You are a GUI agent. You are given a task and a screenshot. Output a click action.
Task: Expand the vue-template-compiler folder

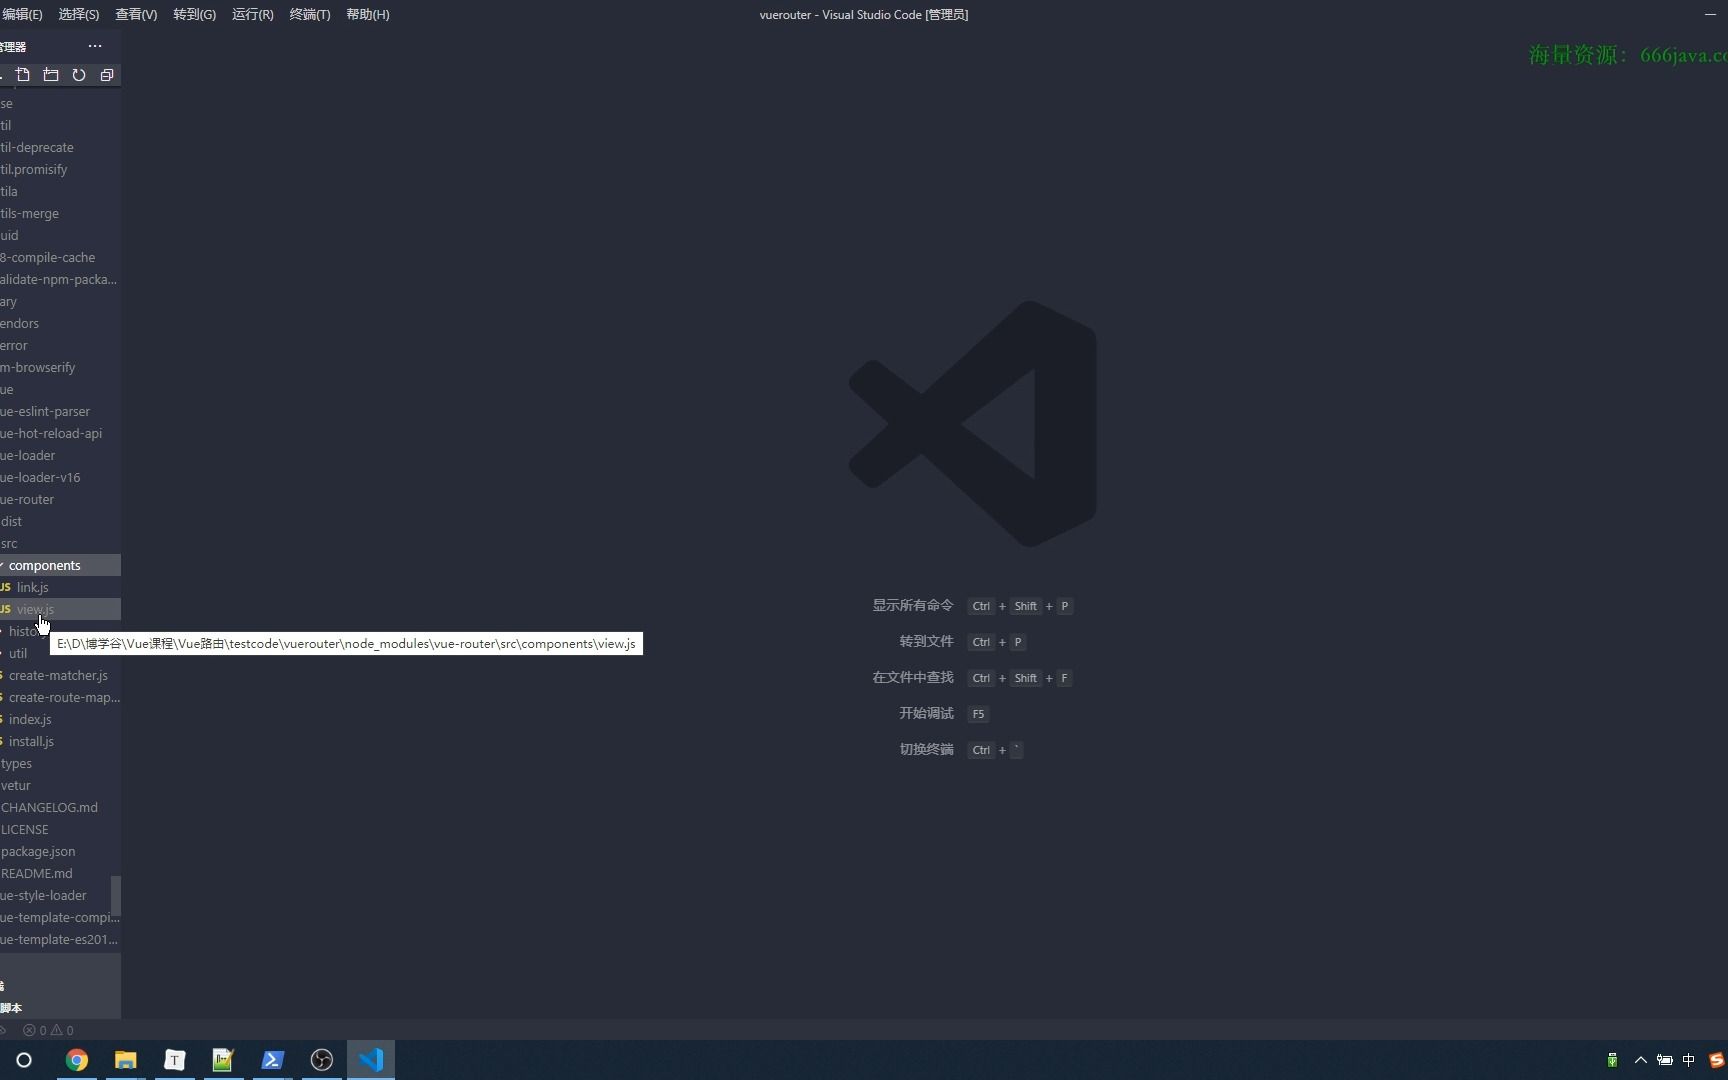point(60,917)
